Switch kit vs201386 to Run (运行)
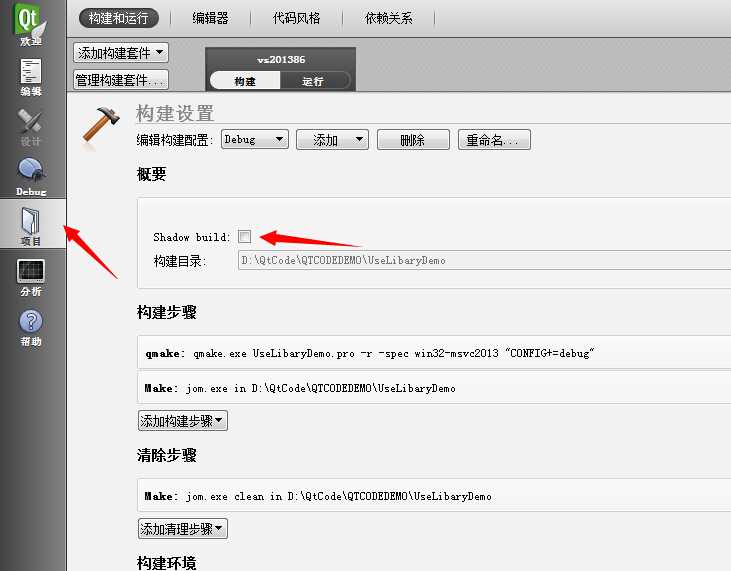731x571 pixels. click(313, 81)
